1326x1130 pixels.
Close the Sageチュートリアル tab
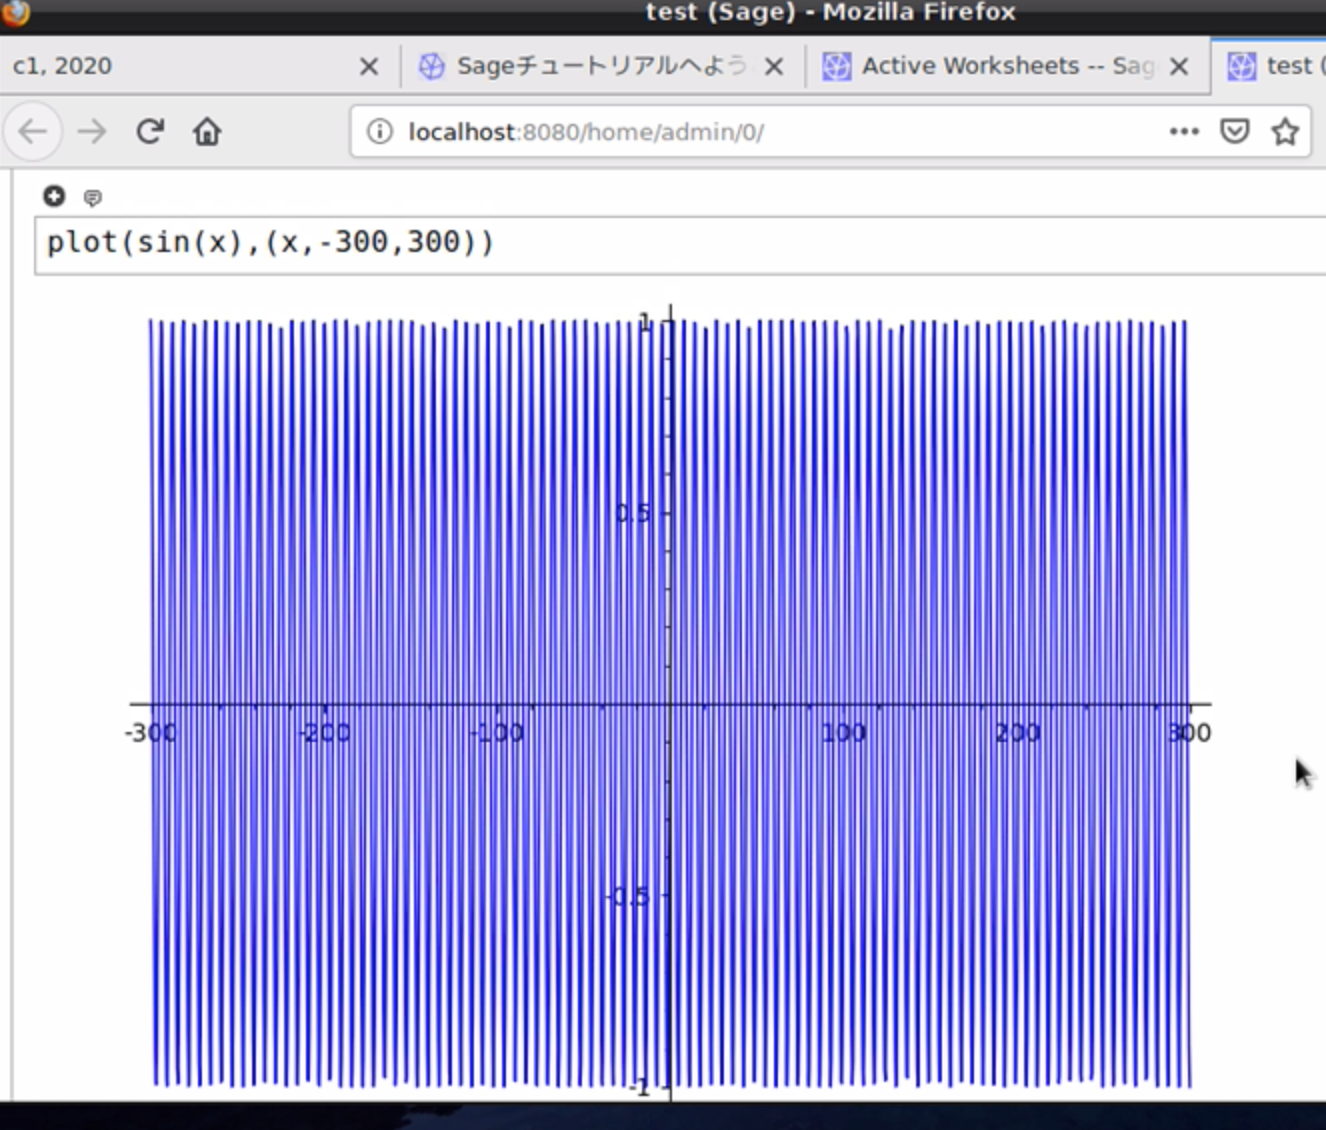coord(774,66)
